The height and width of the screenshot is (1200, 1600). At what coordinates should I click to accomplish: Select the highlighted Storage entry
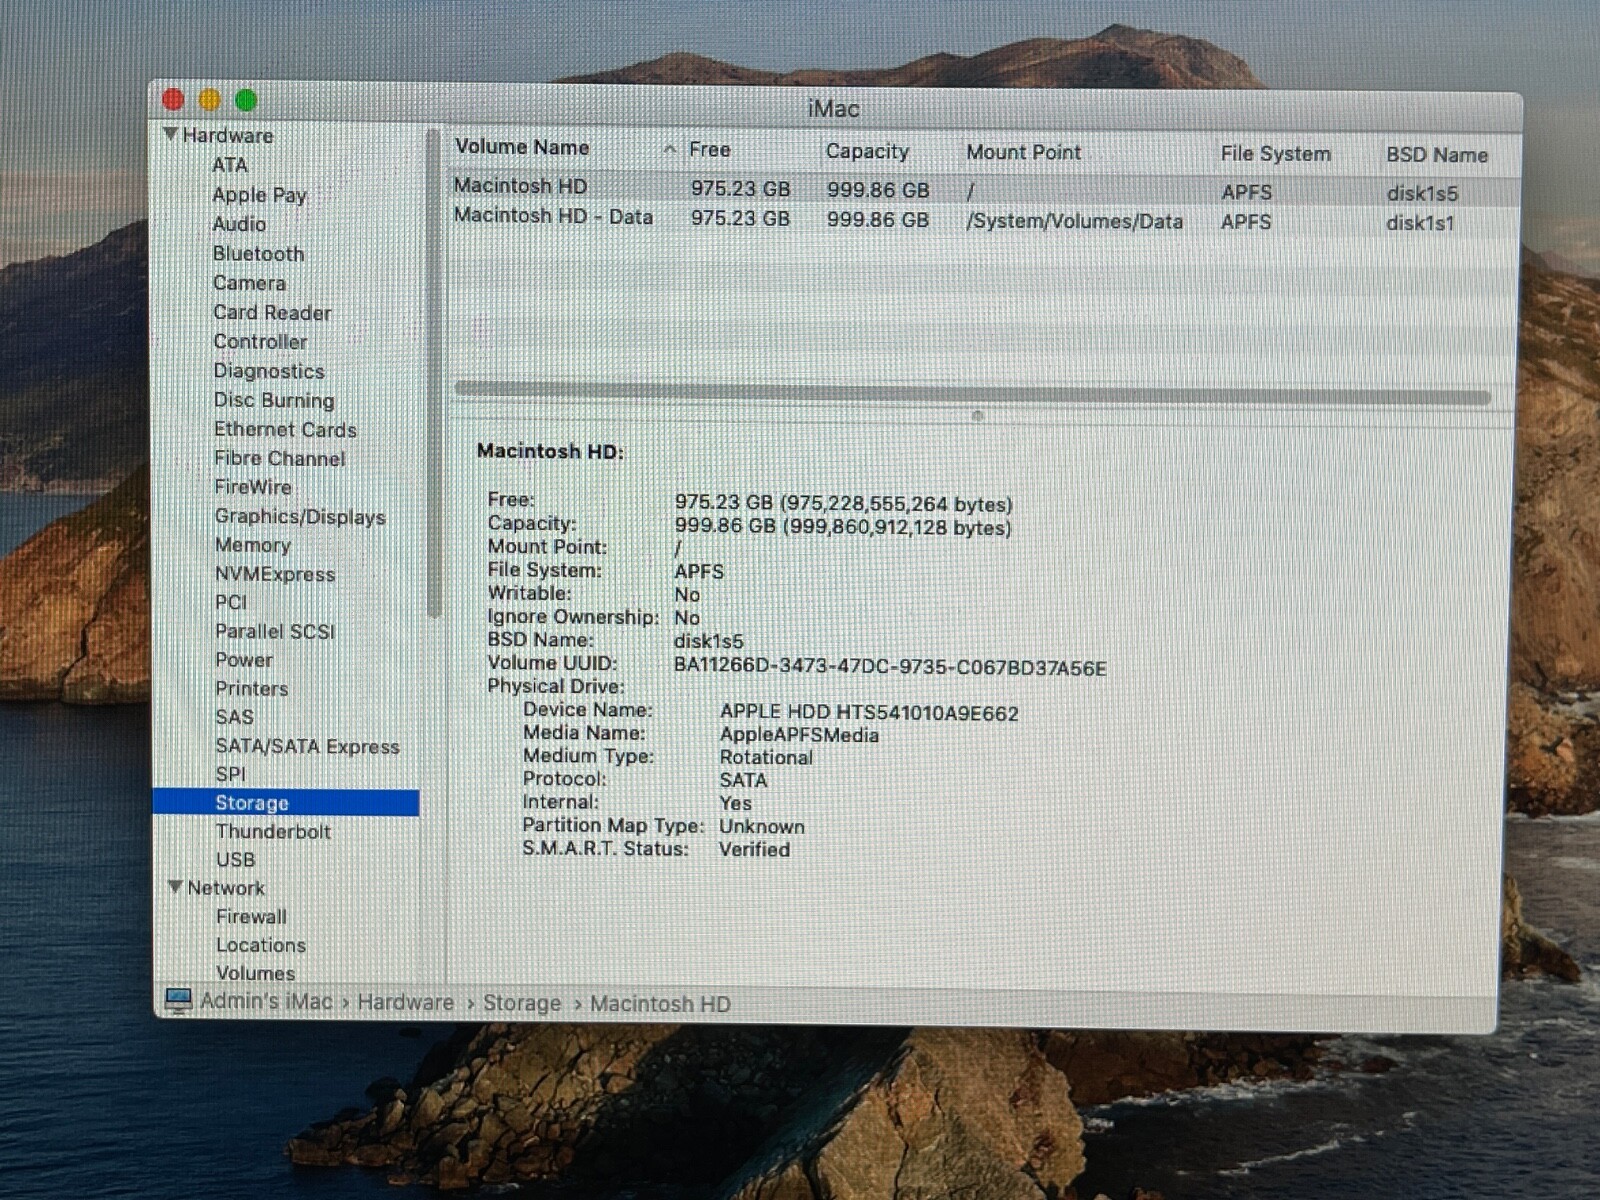(286, 803)
